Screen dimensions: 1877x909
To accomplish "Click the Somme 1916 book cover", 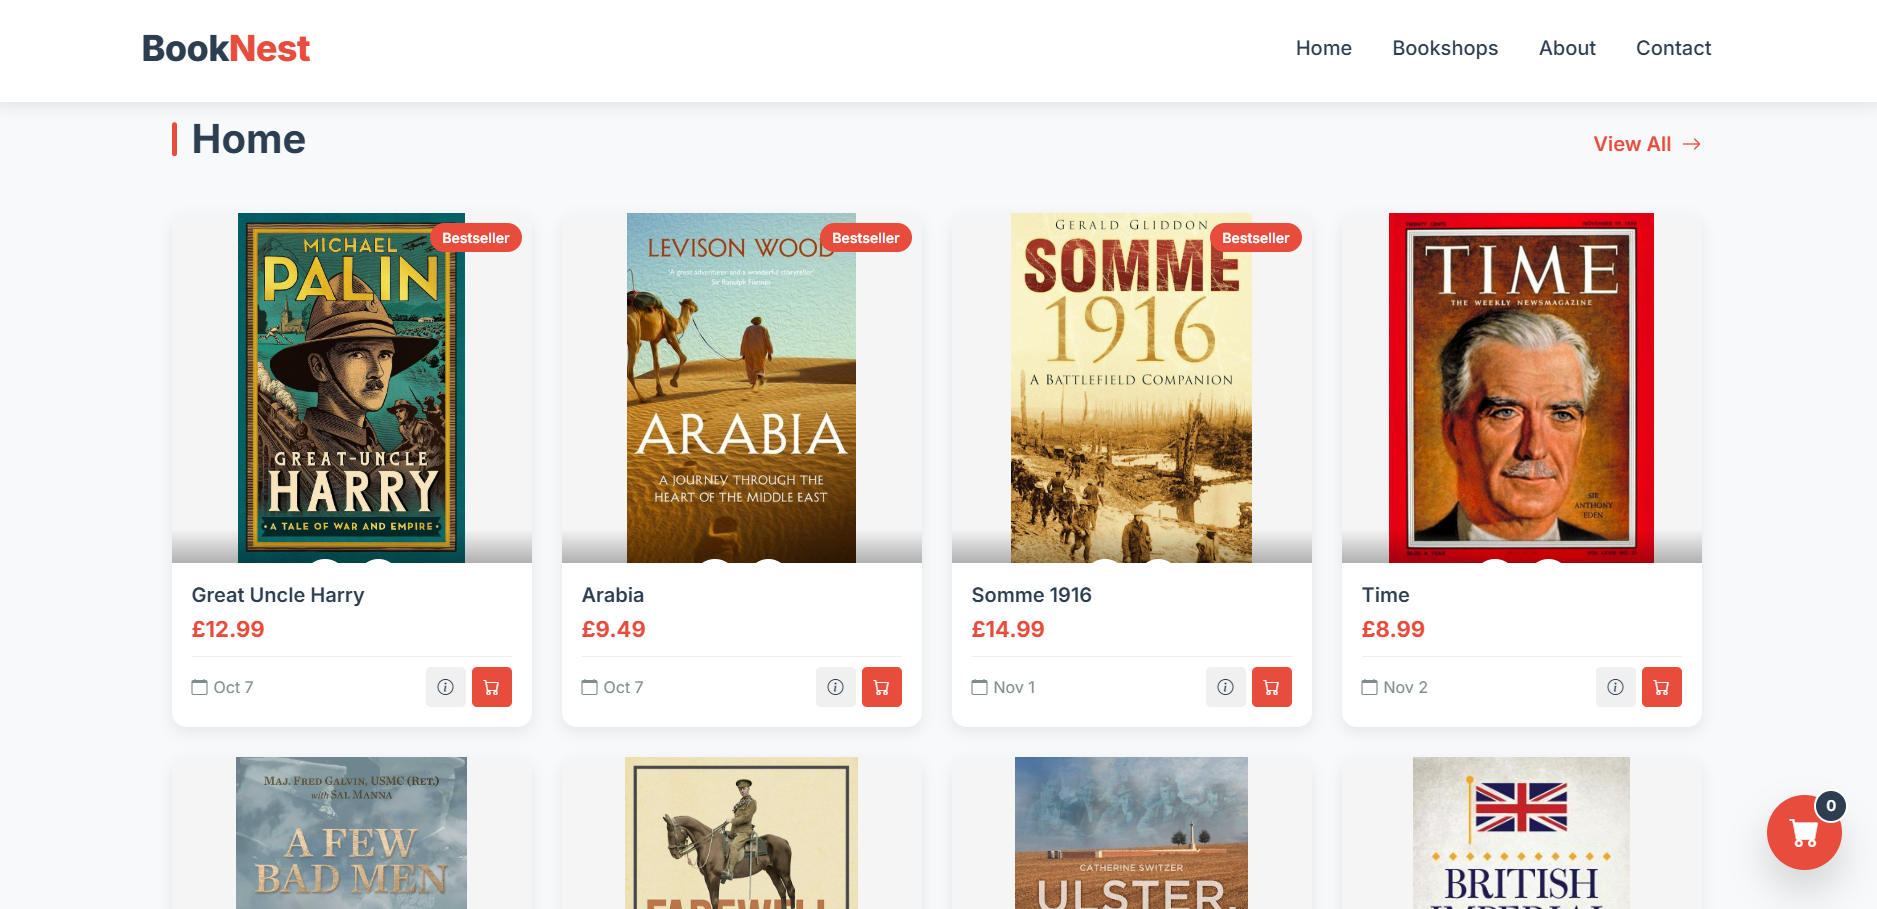I will pos(1131,388).
